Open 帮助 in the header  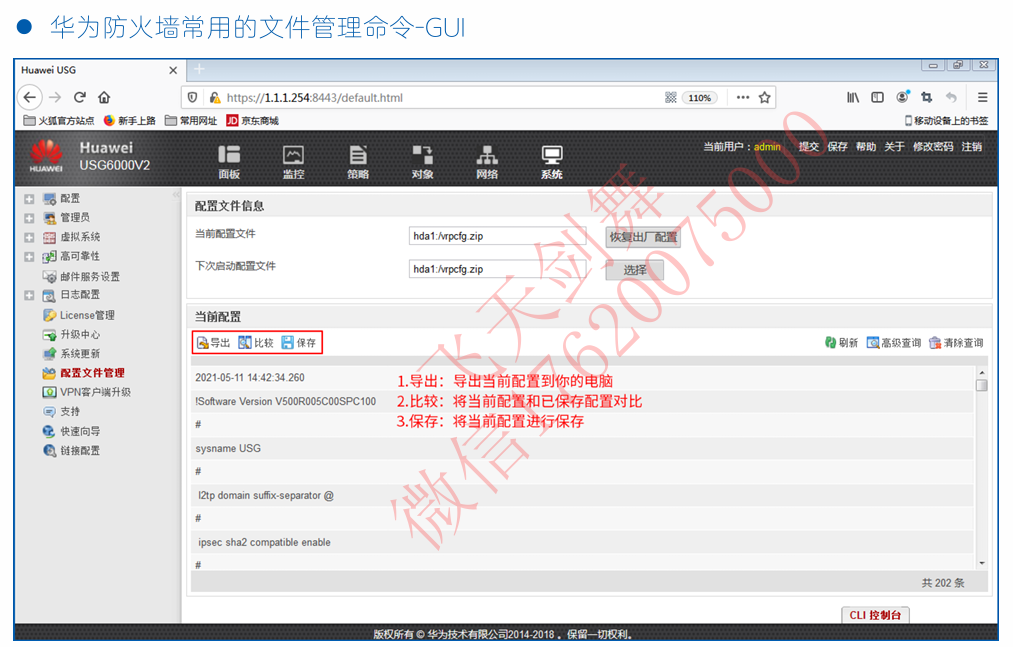[x=866, y=147]
